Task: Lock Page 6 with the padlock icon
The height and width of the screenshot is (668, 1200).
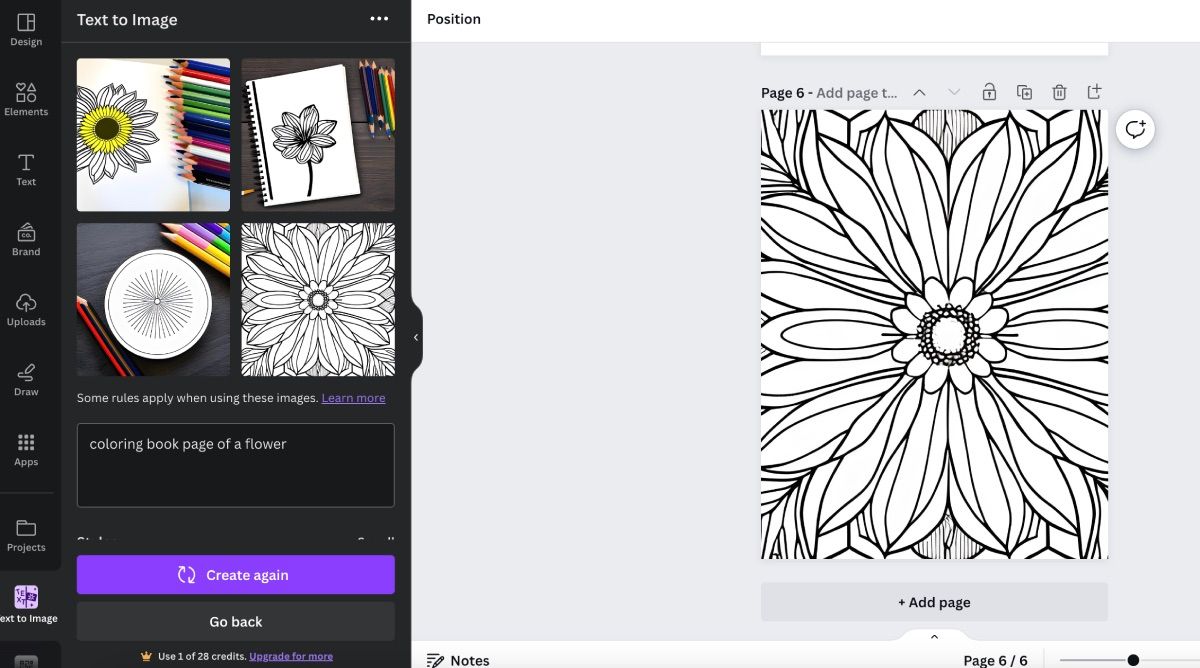Action: coord(989,91)
